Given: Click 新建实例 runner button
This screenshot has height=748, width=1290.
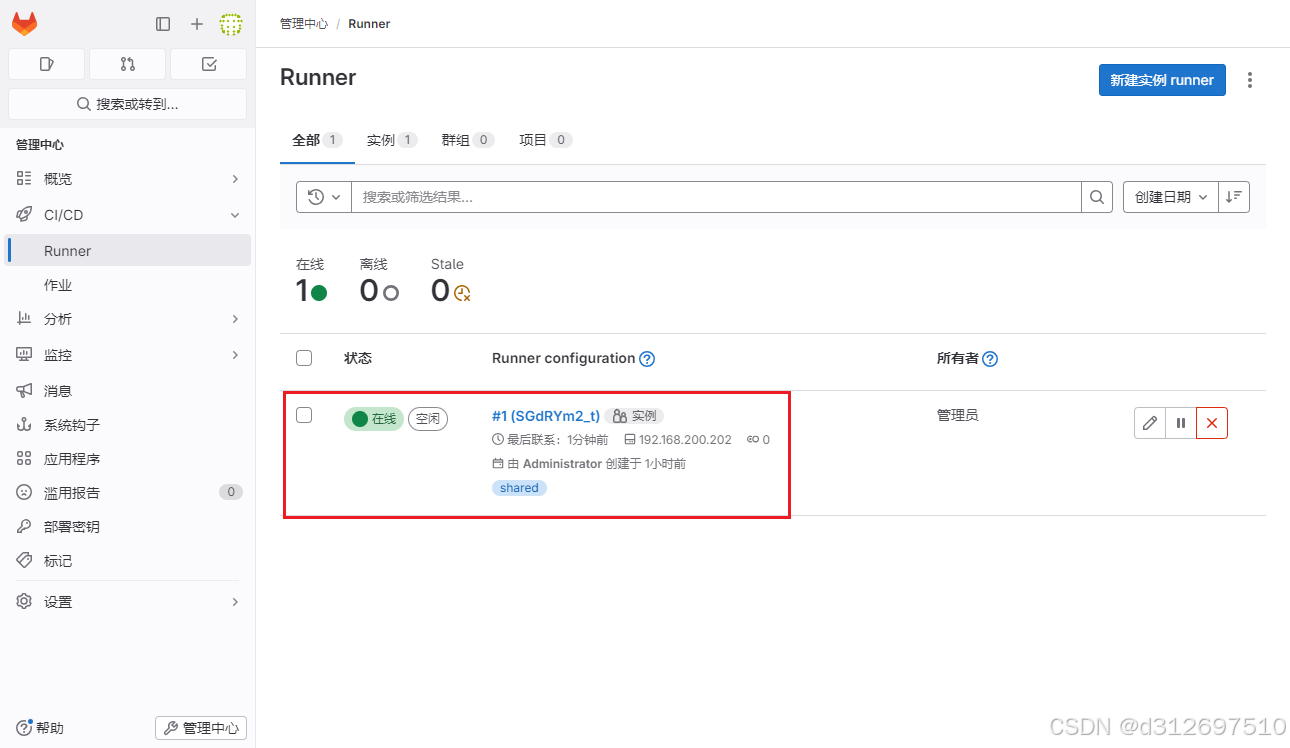Looking at the screenshot, I should [x=1162, y=80].
